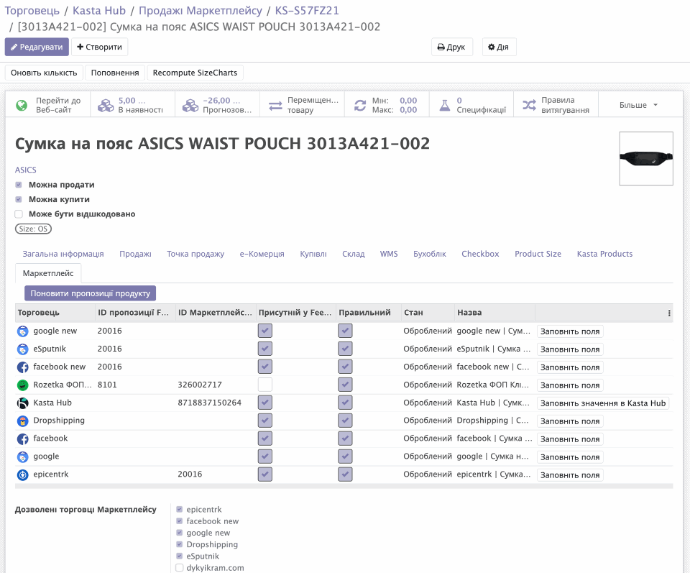This screenshot has width=690, height=573.
Task: Open the Друк print dropdown
Action: (451, 47)
